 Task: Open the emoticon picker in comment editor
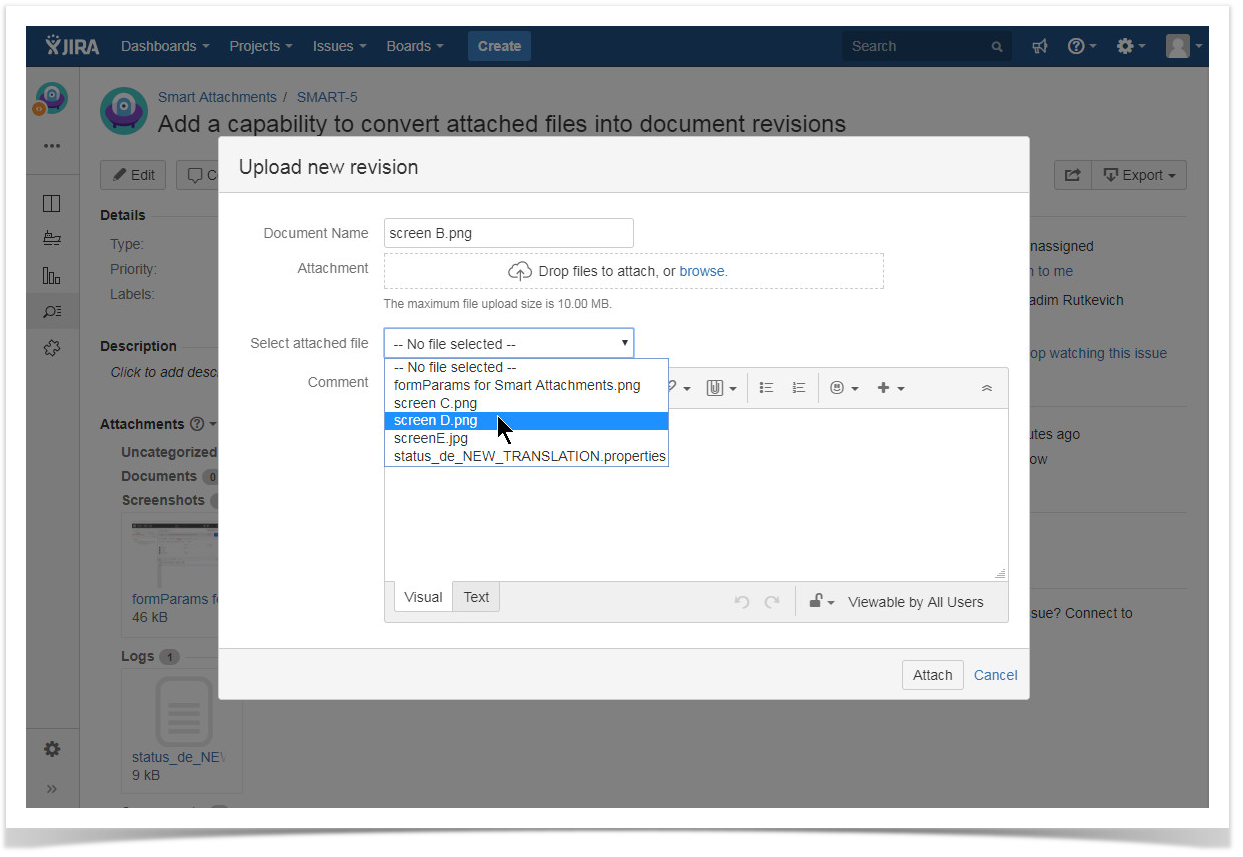tap(844, 388)
